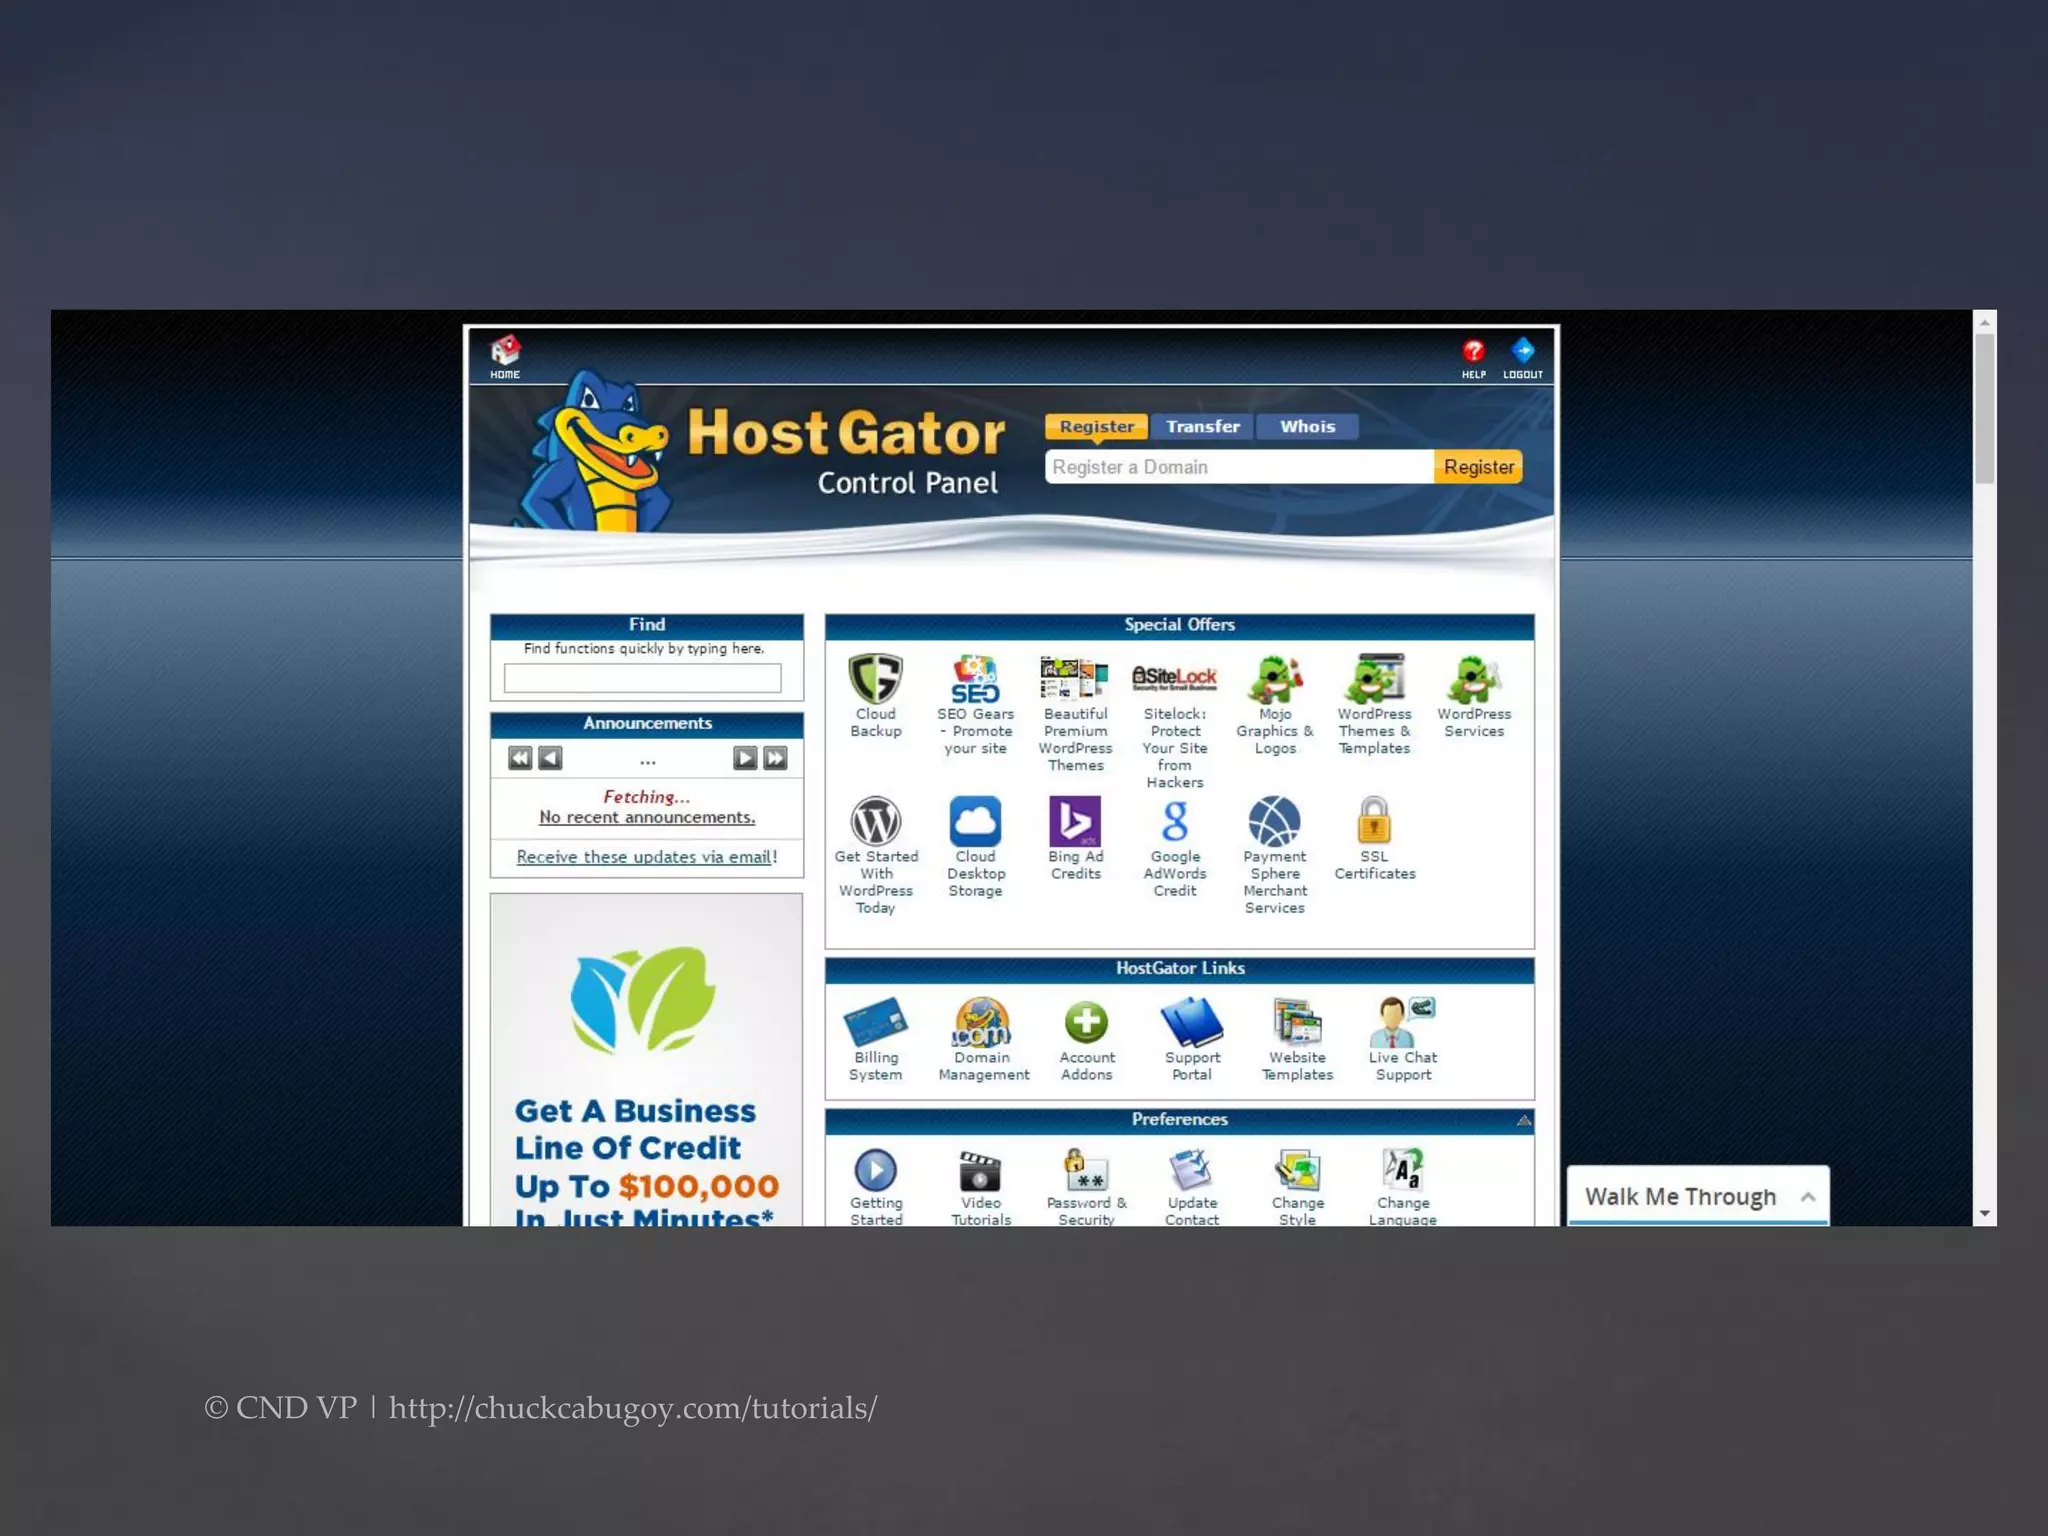The height and width of the screenshot is (1536, 2048).
Task: Click the page scroll down arrow
Action: pos(1985,1214)
